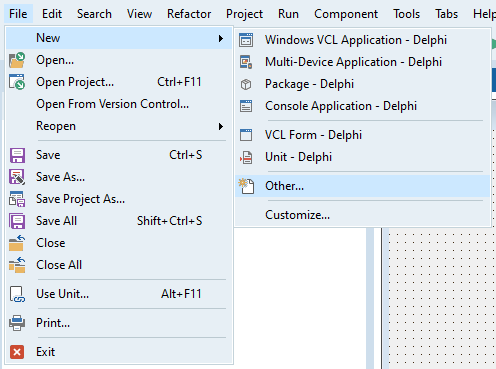Click the Unit document icon
The height and width of the screenshot is (369, 496).
(x=246, y=157)
